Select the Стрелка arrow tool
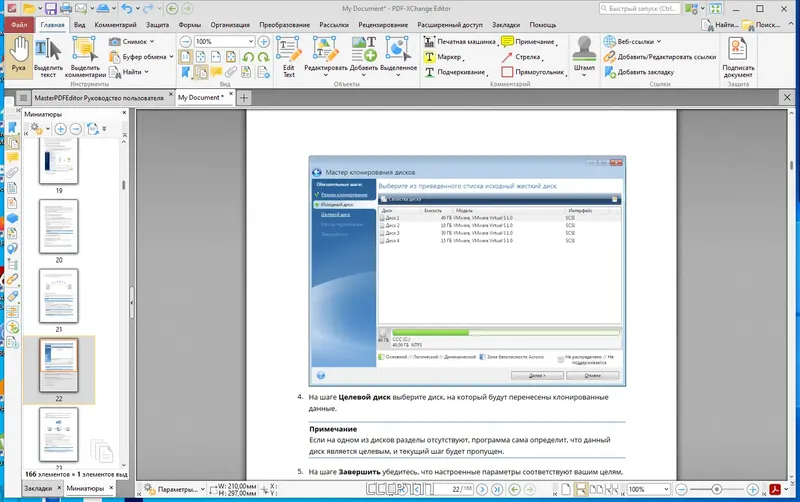800x502 pixels. [521, 57]
